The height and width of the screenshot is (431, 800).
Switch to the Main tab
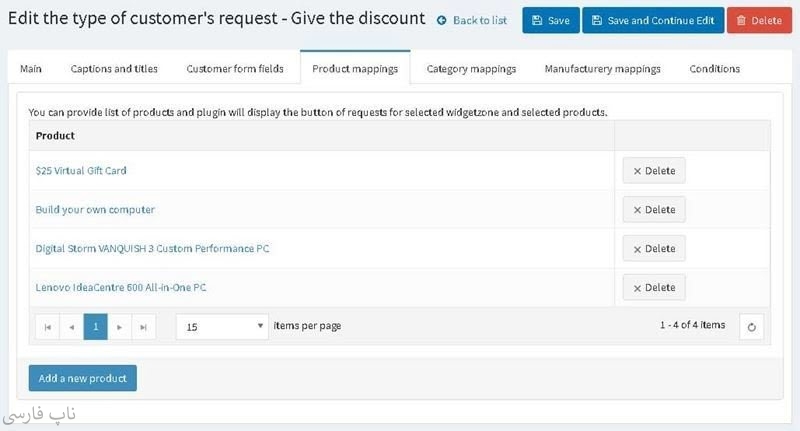[x=31, y=69]
